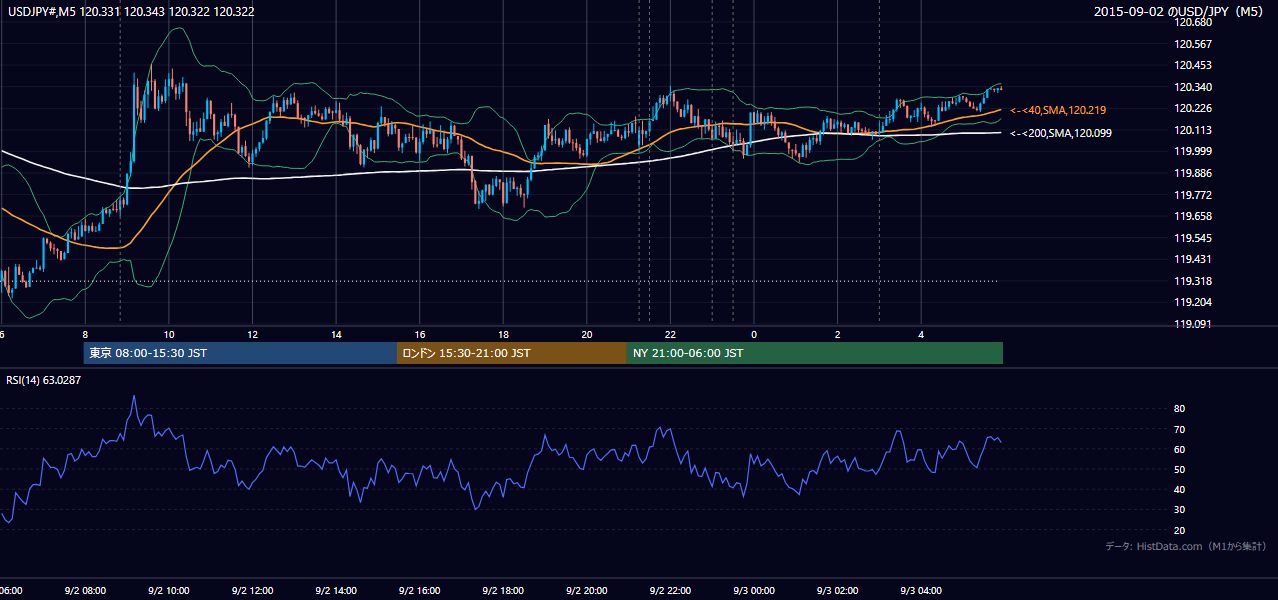Click RSI scale value 30
This screenshot has height=600, width=1278.
tap(1179, 510)
